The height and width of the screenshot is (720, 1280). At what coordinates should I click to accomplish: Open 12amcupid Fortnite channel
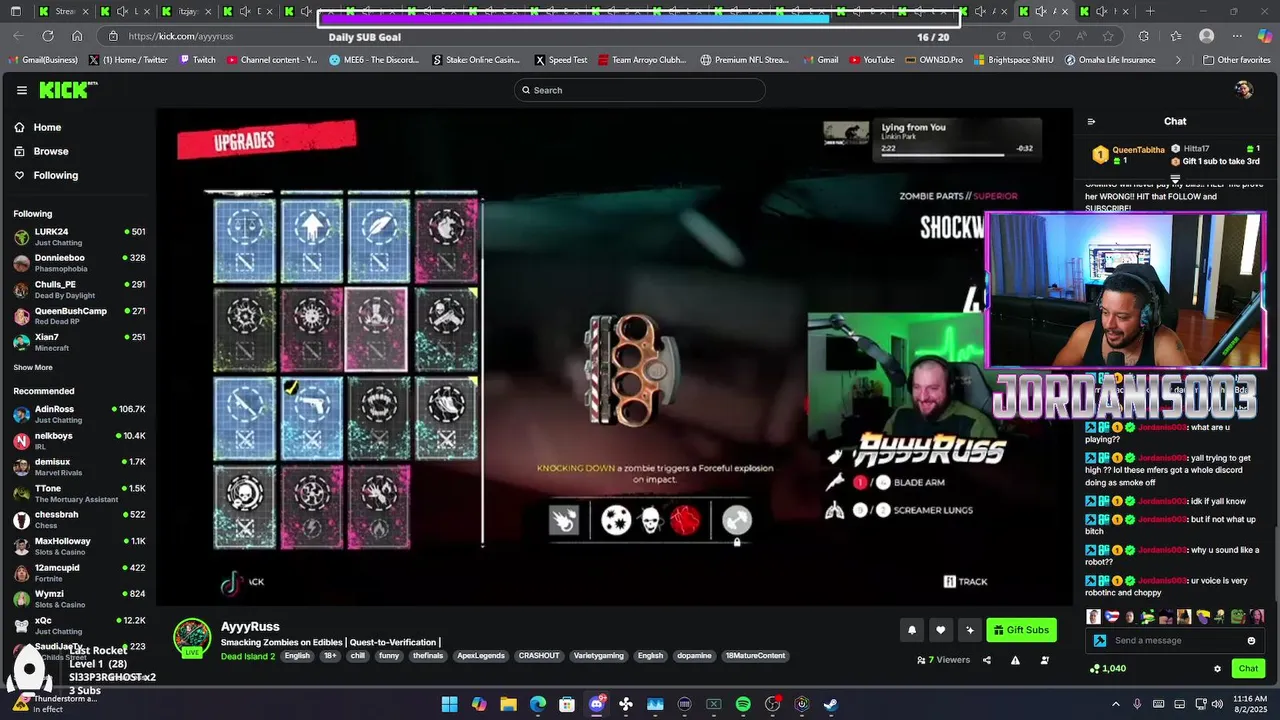pos(78,572)
